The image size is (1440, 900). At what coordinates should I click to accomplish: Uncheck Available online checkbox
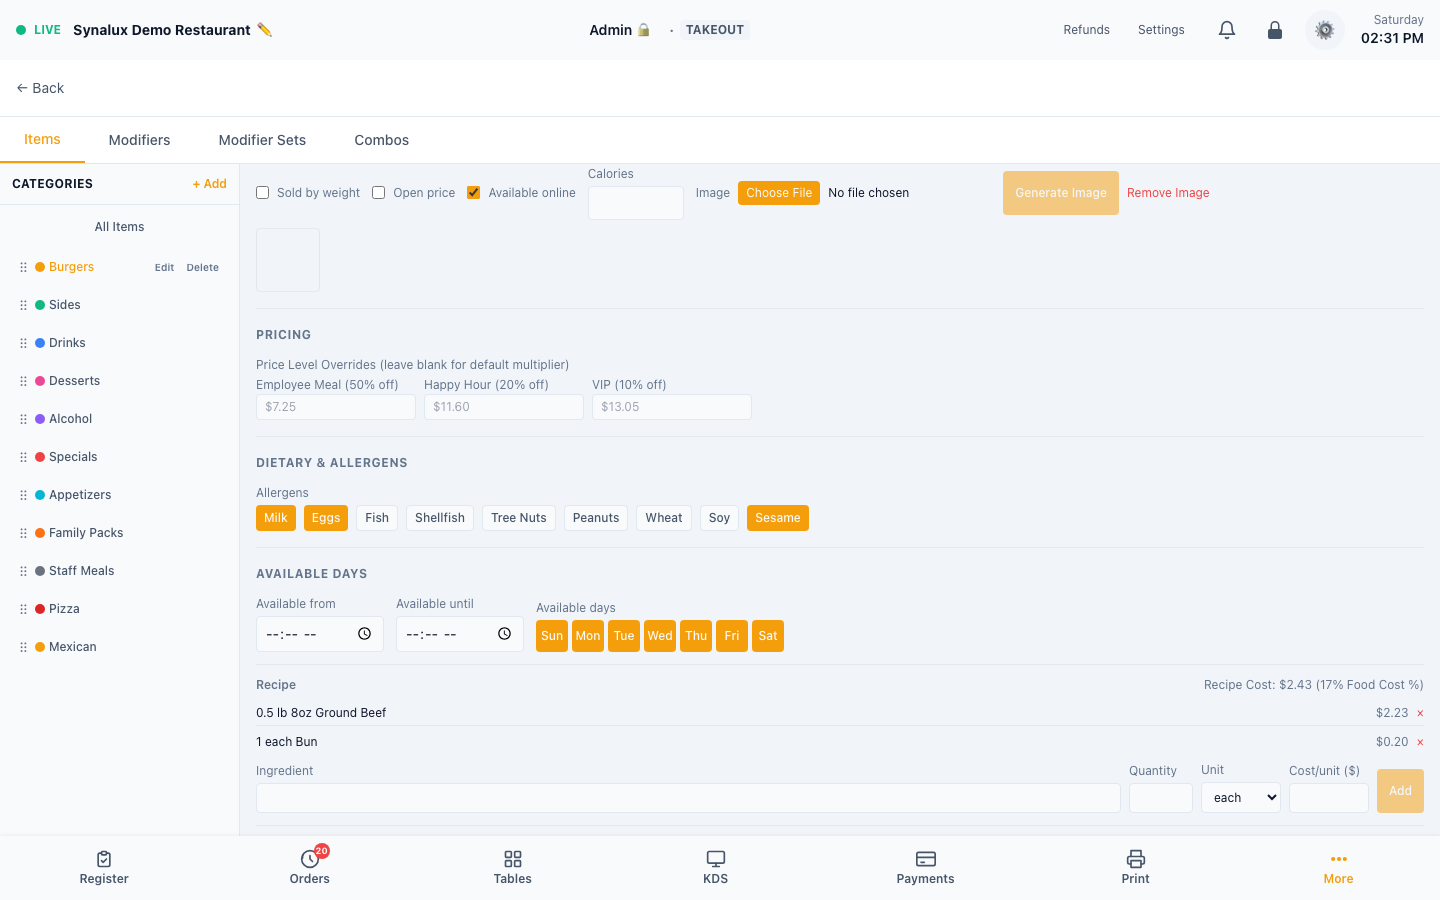click(474, 193)
